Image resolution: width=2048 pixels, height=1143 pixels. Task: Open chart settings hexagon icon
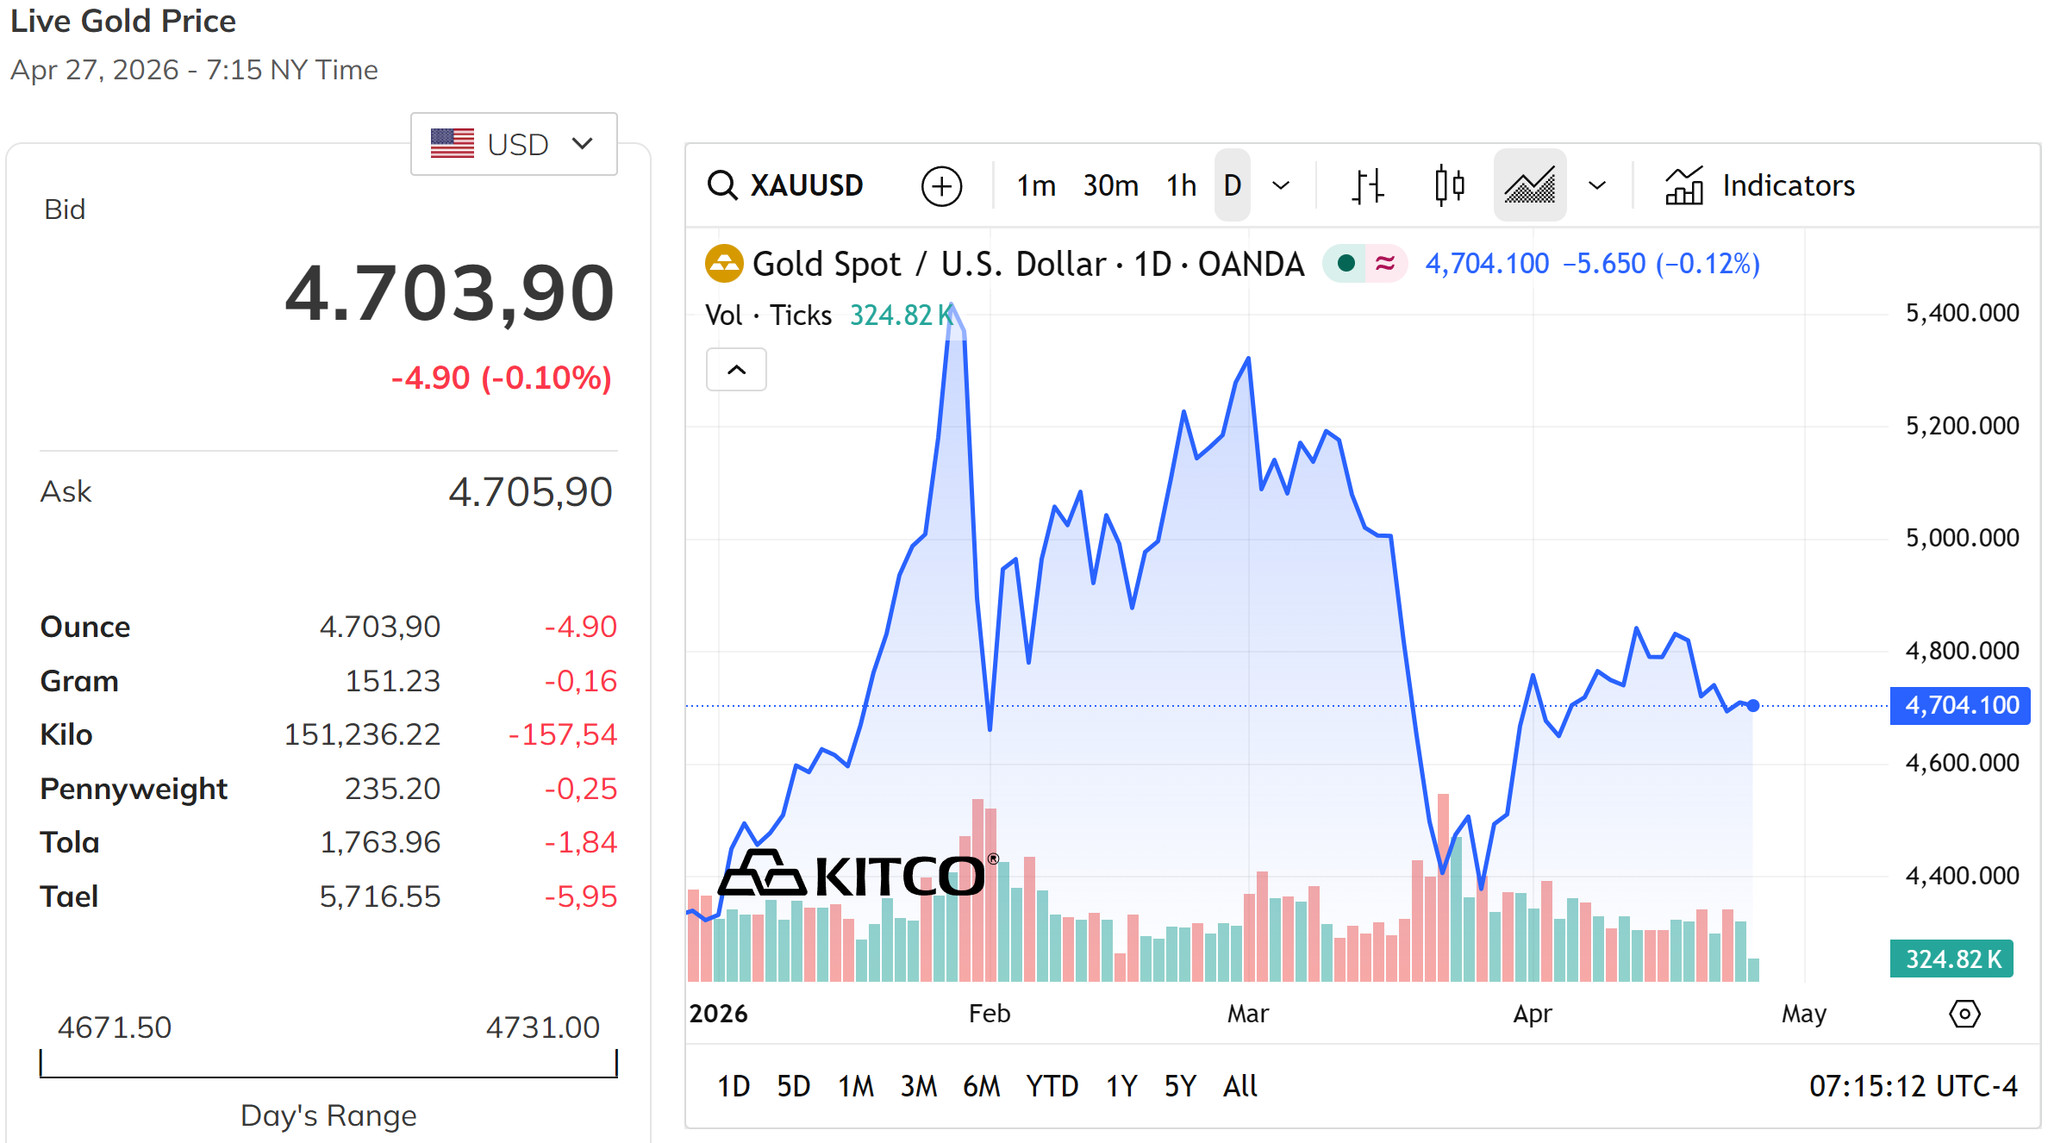[1964, 1014]
